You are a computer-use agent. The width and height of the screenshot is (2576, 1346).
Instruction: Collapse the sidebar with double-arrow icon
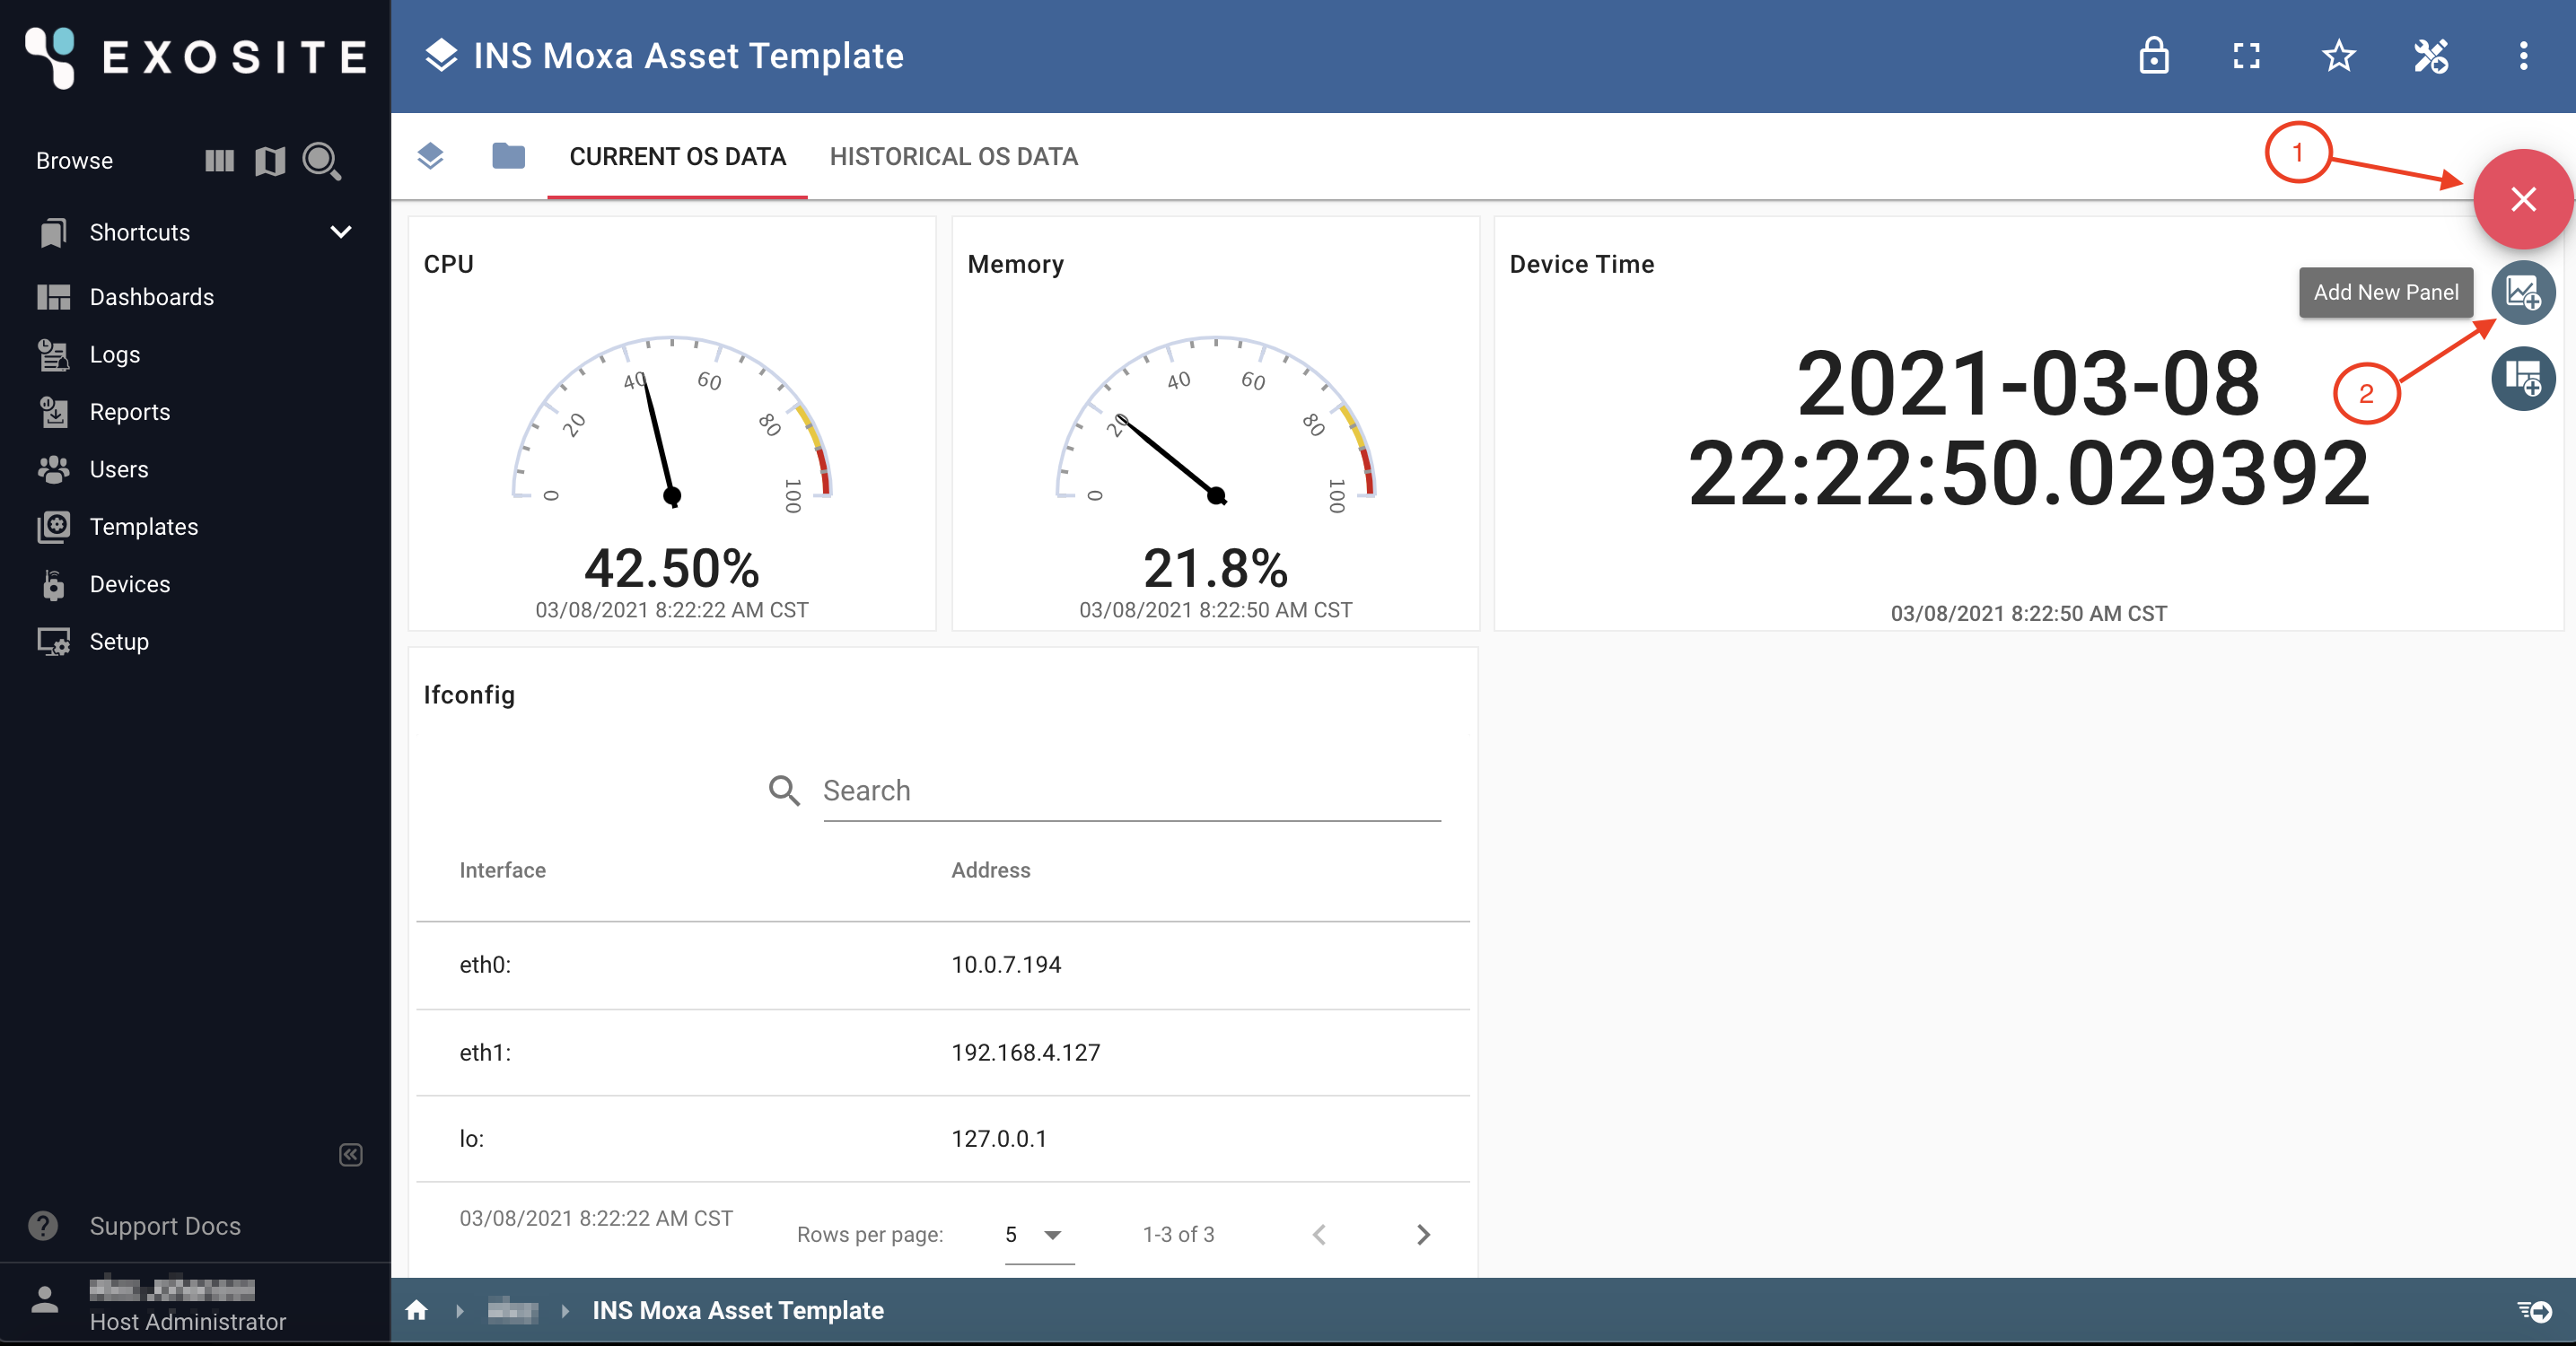pyautogui.click(x=350, y=1155)
